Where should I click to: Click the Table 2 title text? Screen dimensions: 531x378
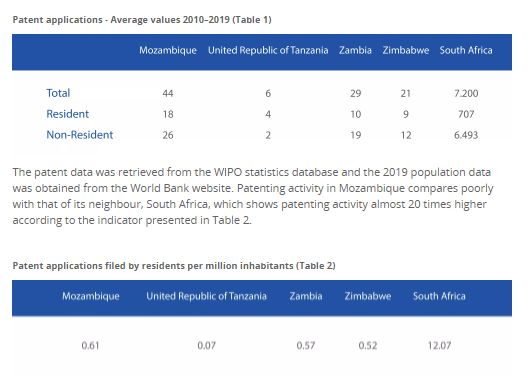[174, 266]
